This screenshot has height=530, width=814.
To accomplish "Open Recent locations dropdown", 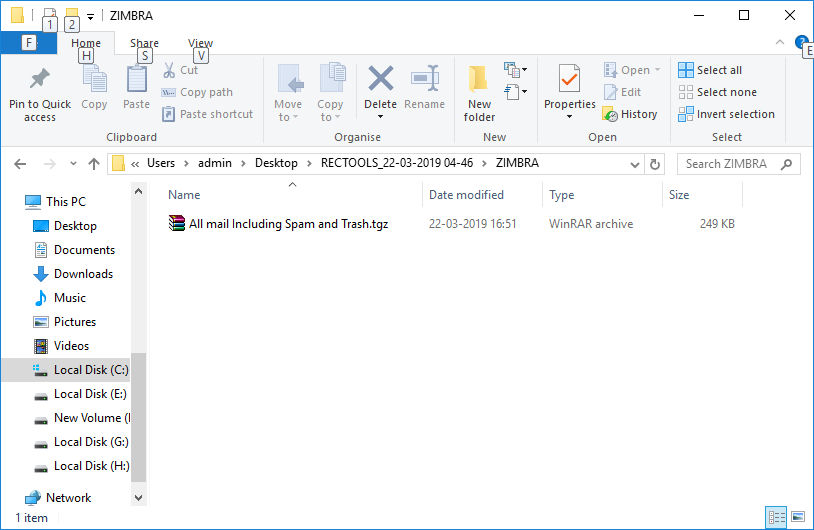I will coord(73,164).
